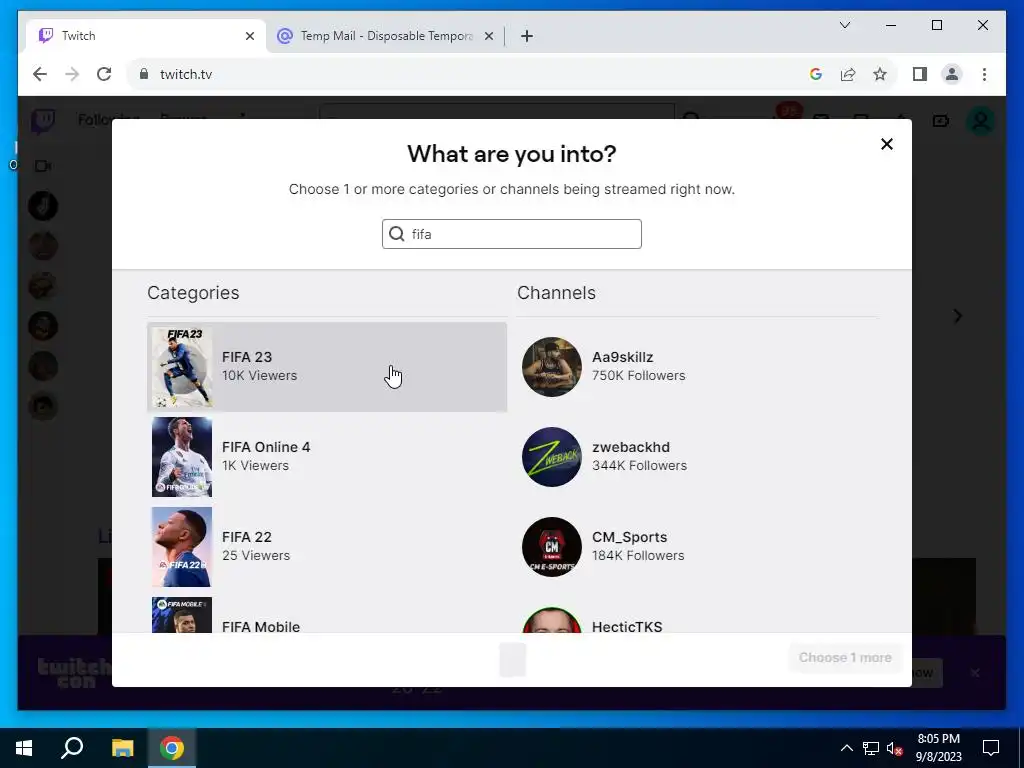
Task: Click 'FIFA 22' title text
Action: (246, 537)
